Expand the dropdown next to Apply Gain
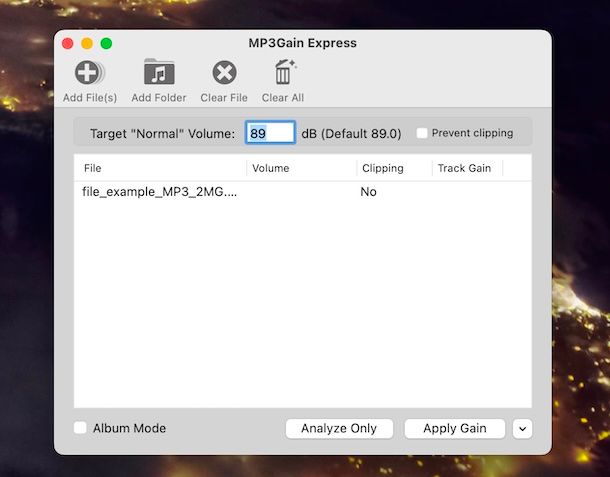The height and width of the screenshot is (477, 610). tap(522, 429)
